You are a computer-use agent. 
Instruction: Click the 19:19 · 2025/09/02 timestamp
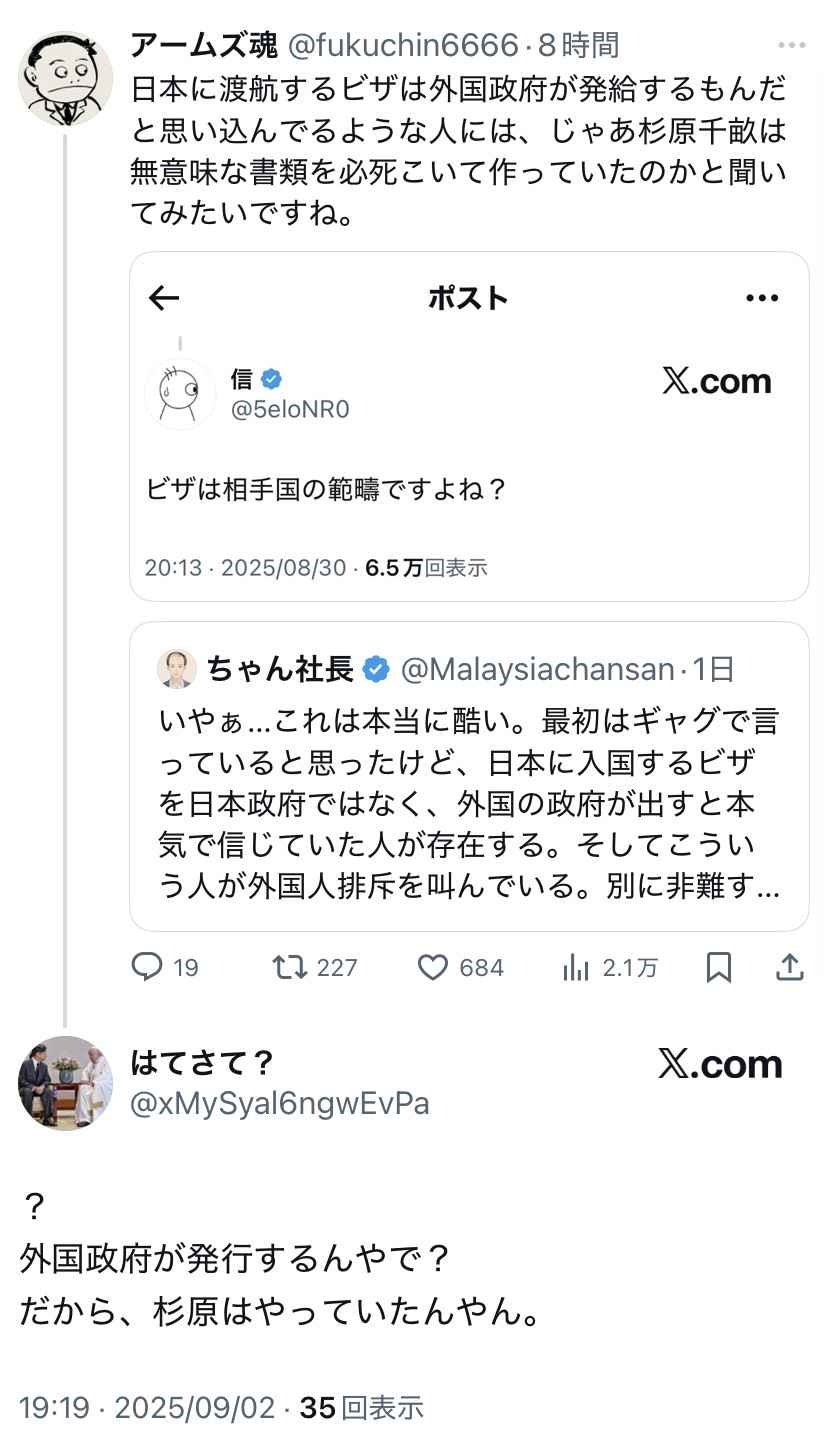146,1408
